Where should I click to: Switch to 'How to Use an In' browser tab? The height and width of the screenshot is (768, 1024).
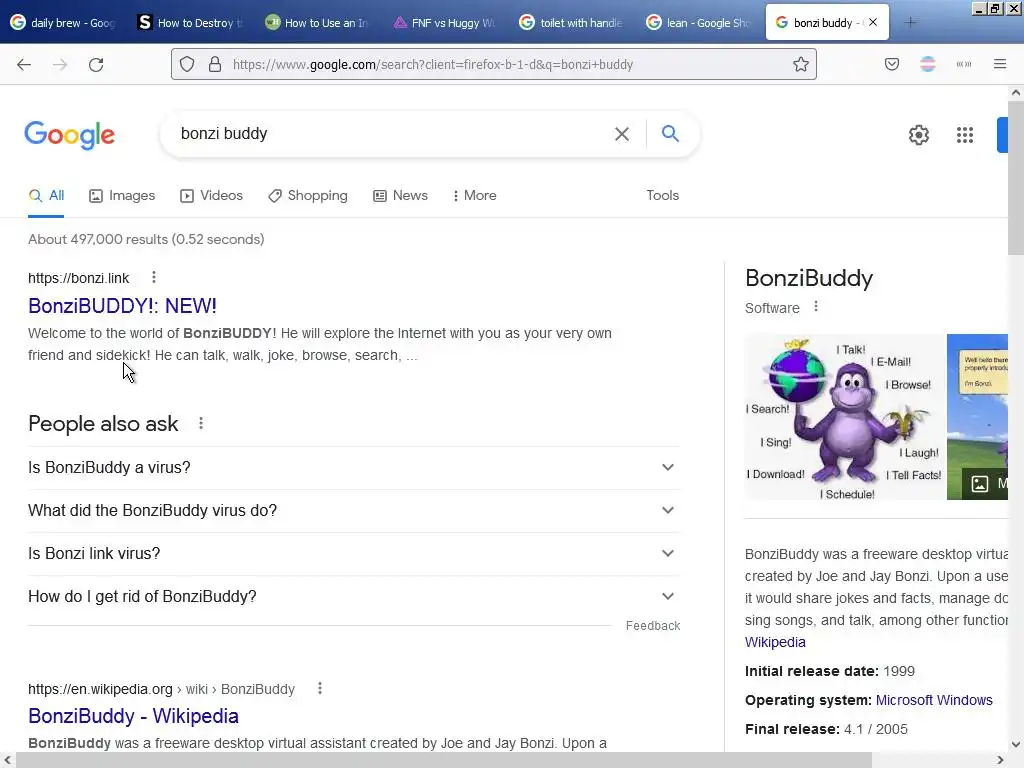pyautogui.click(x=317, y=23)
